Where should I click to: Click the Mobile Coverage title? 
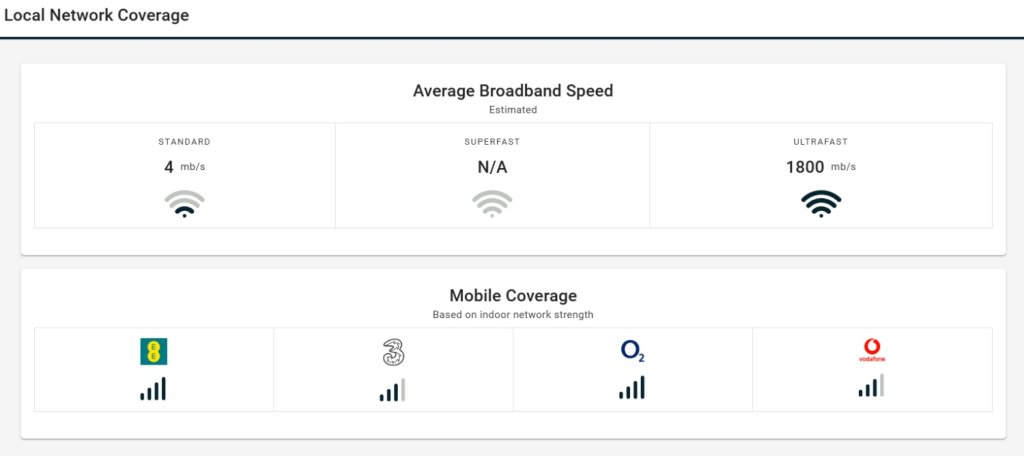tap(513, 296)
